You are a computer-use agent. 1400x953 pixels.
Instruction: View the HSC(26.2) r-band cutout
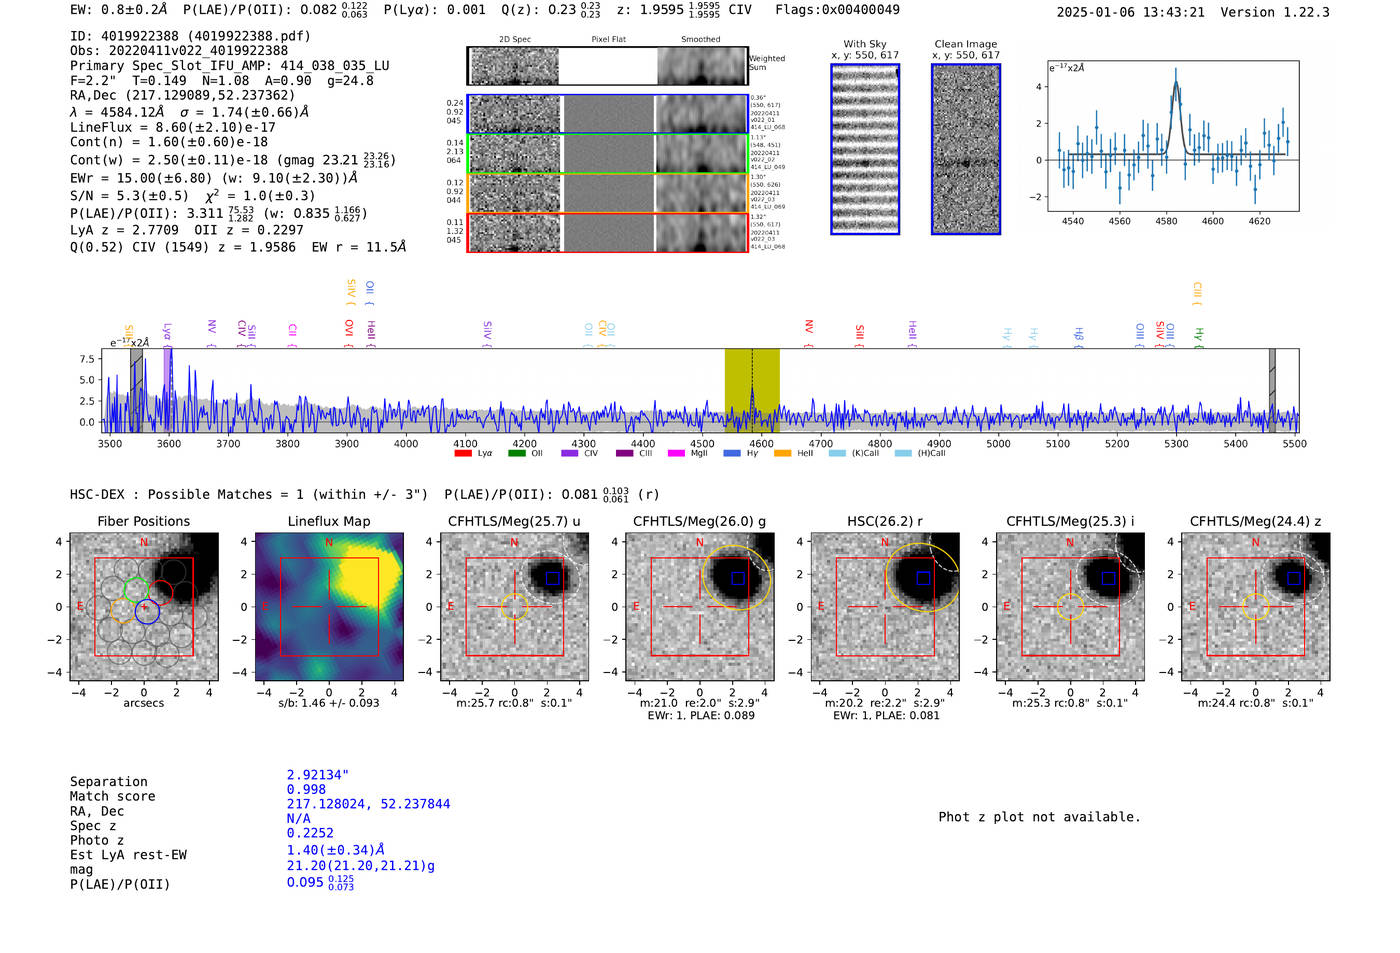pos(885,606)
